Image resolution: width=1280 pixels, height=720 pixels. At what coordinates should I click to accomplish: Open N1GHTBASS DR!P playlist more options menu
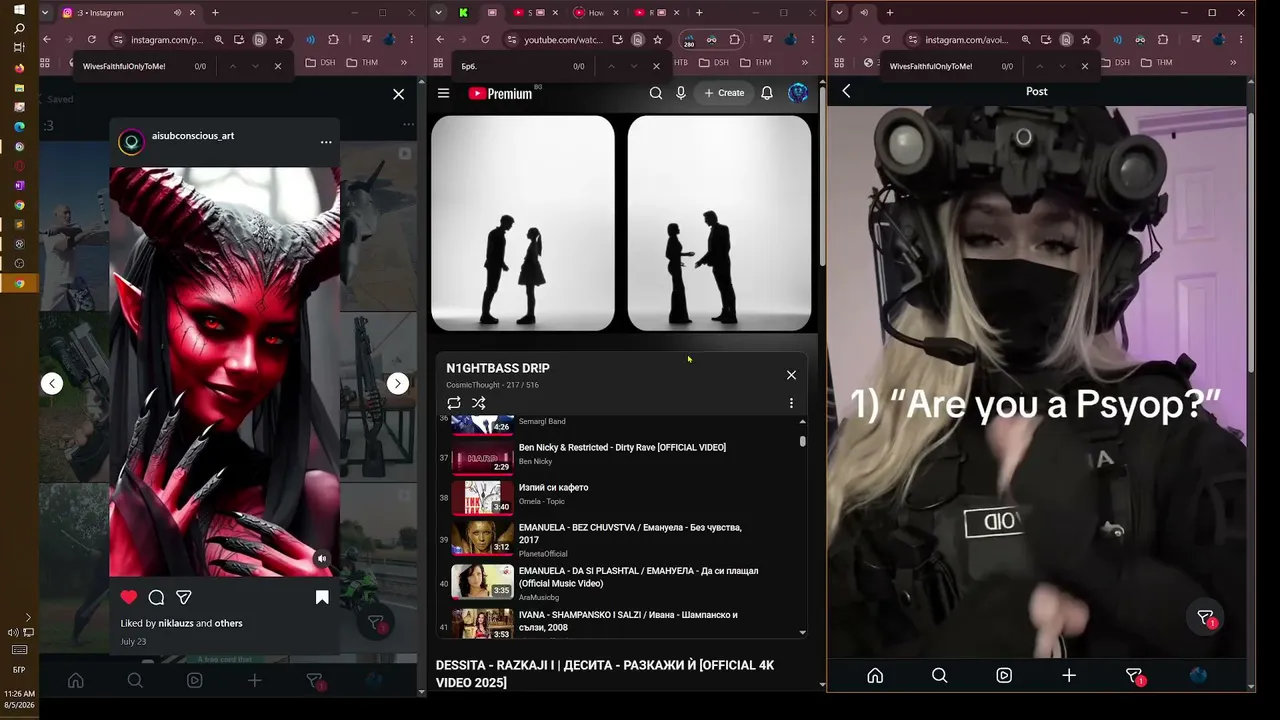click(x=791, y=403)
